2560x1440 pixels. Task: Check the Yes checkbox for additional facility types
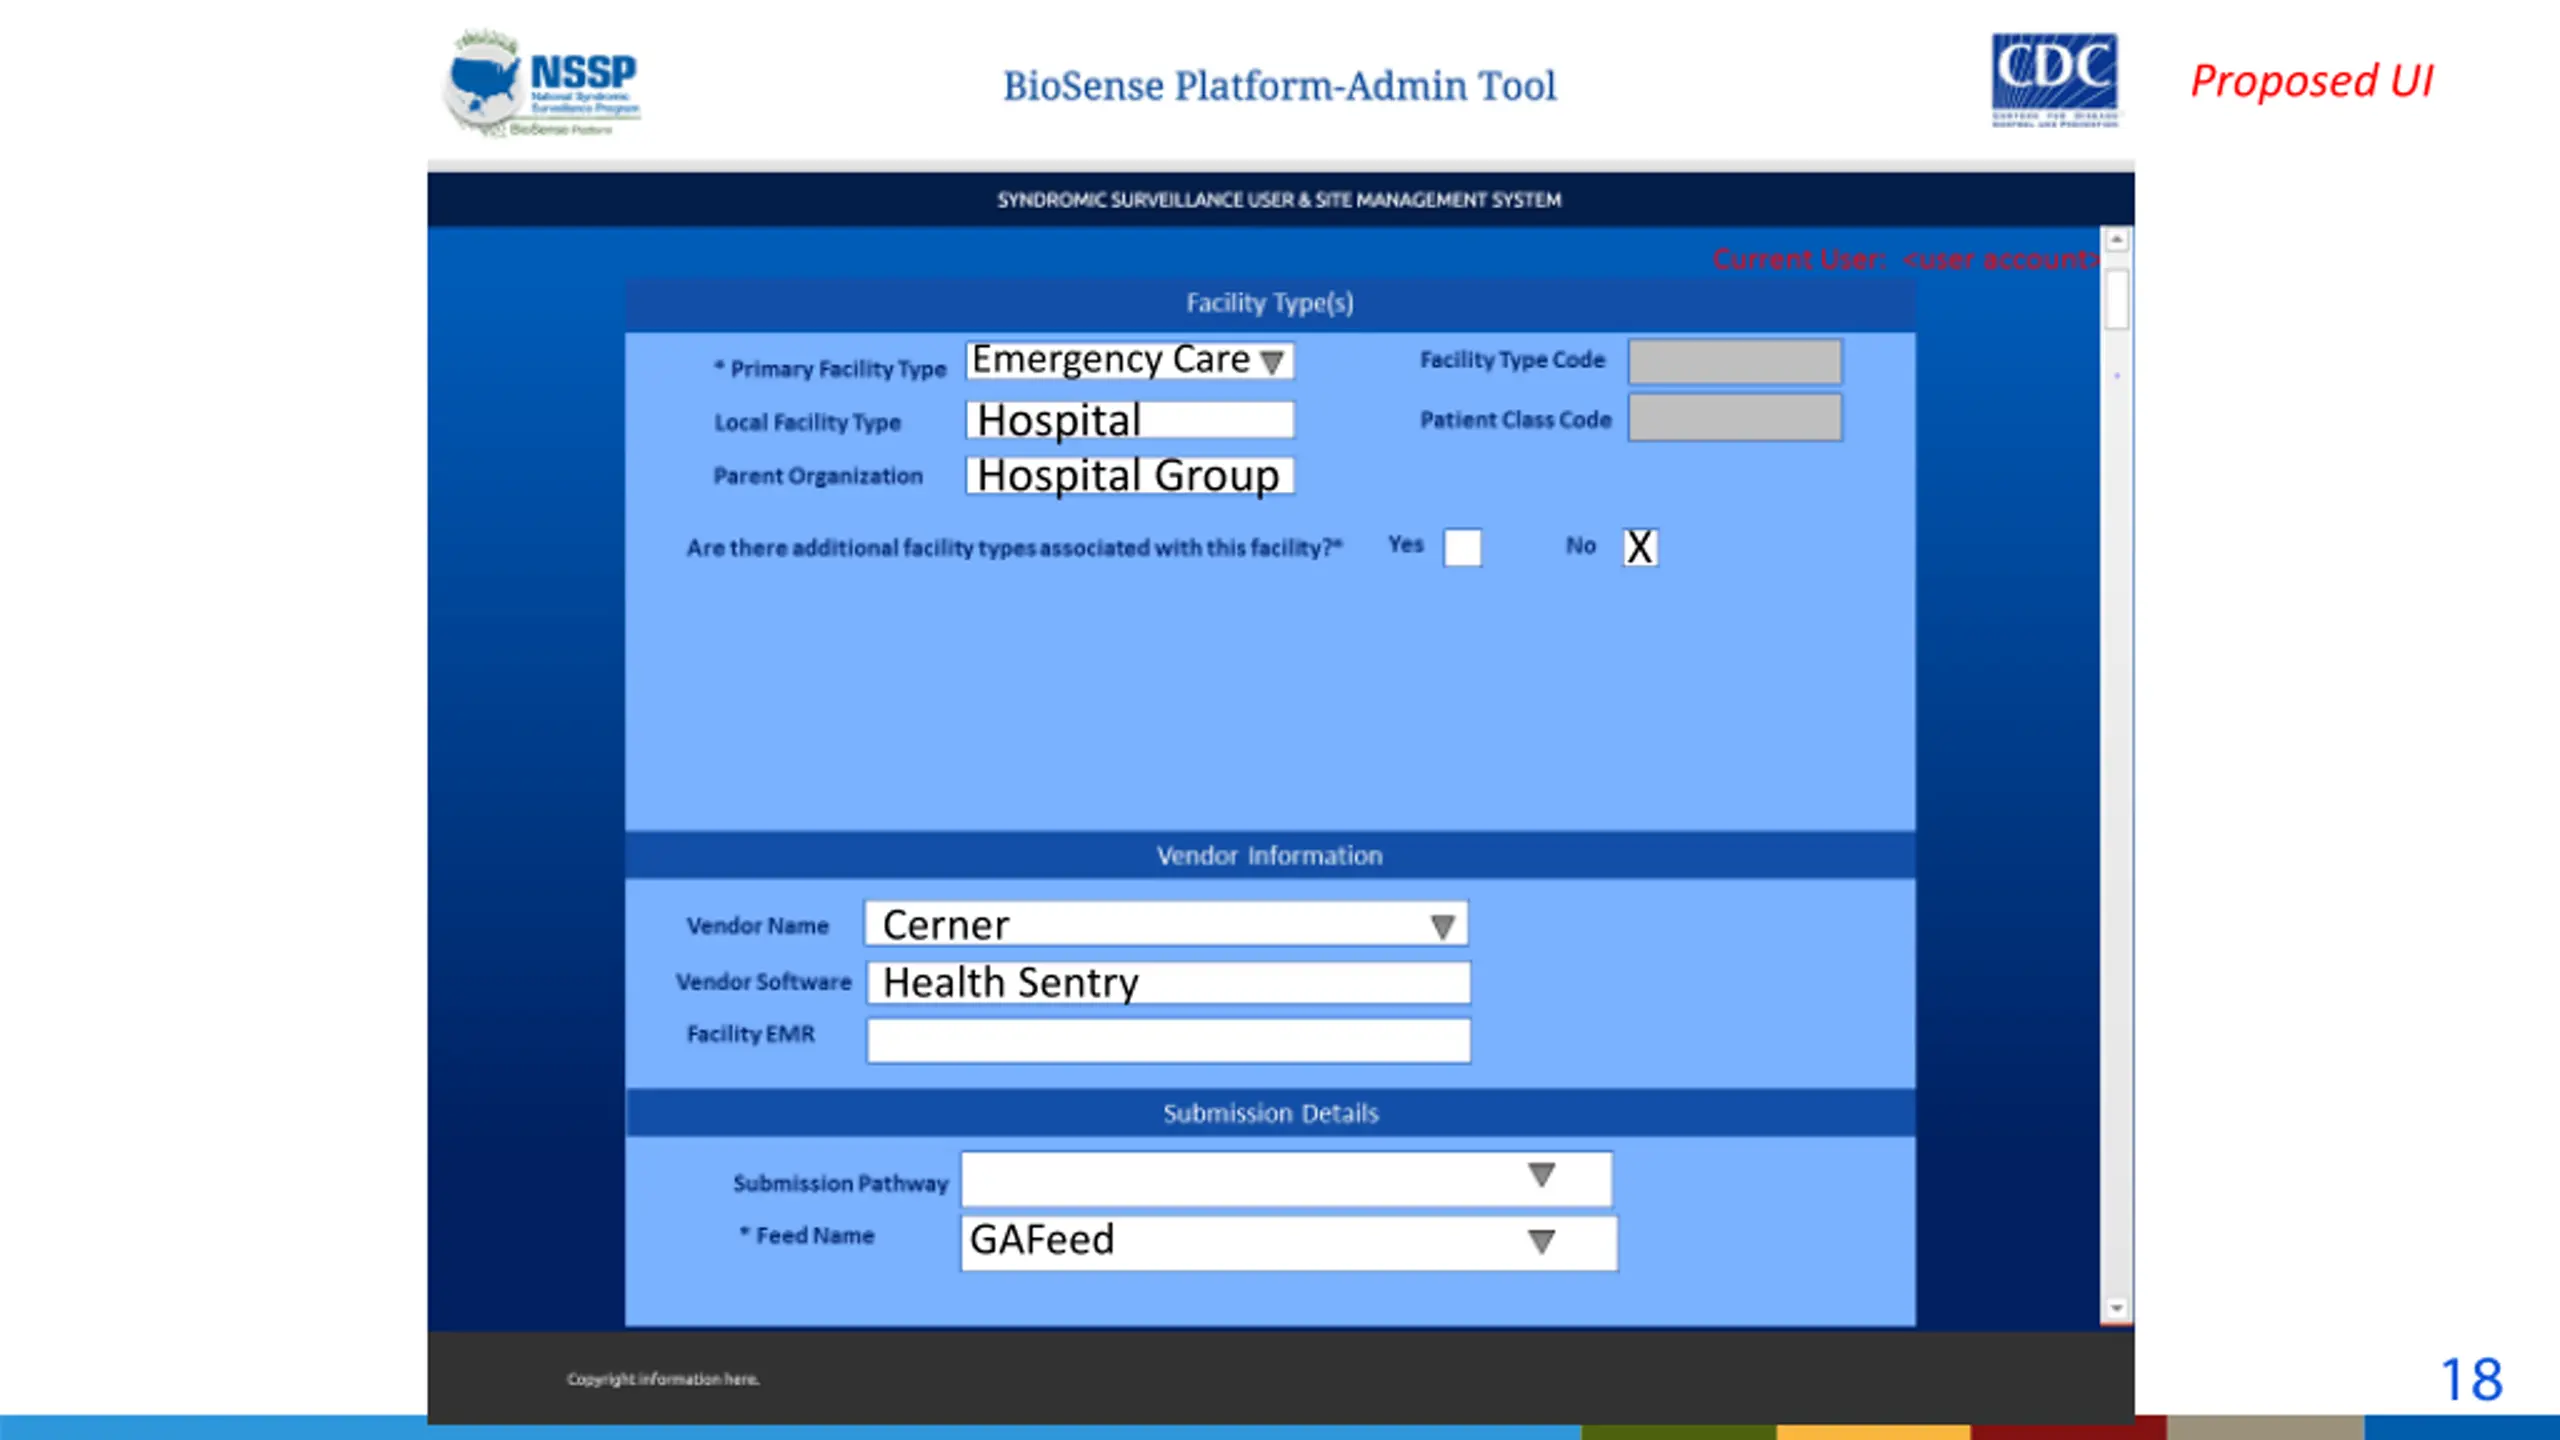tap(1462, 547)
